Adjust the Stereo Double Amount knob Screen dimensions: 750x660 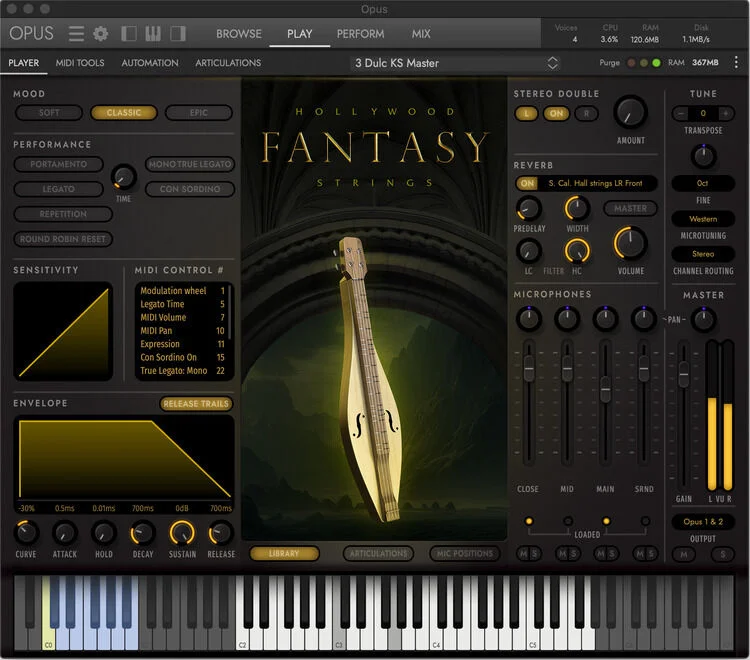pos(630,112)
